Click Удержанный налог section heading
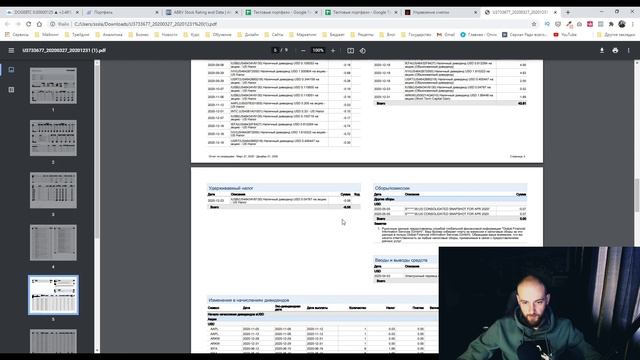This screenshot has width=640, height=360. 231,188
